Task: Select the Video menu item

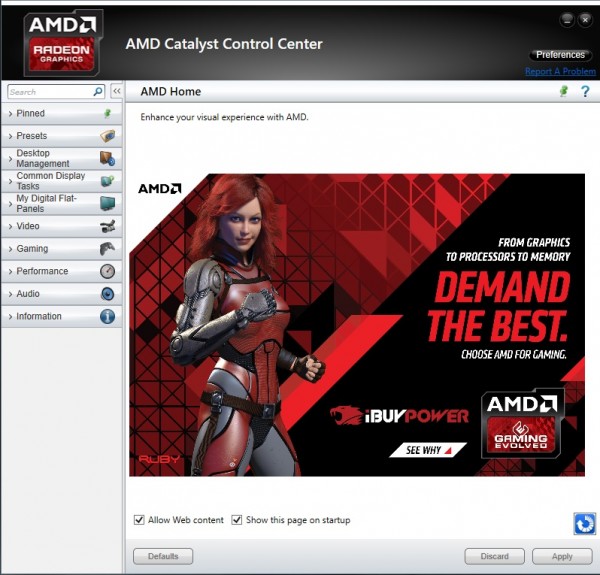Action: (x=62, y=226)
